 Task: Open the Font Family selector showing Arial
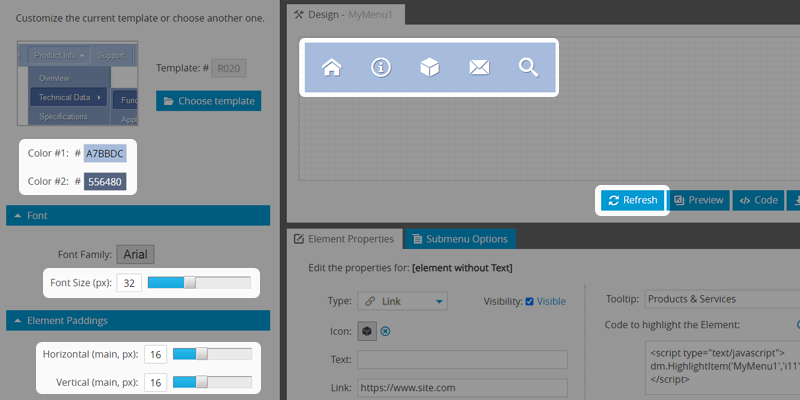pyautogui.click(x=135, y=255)
